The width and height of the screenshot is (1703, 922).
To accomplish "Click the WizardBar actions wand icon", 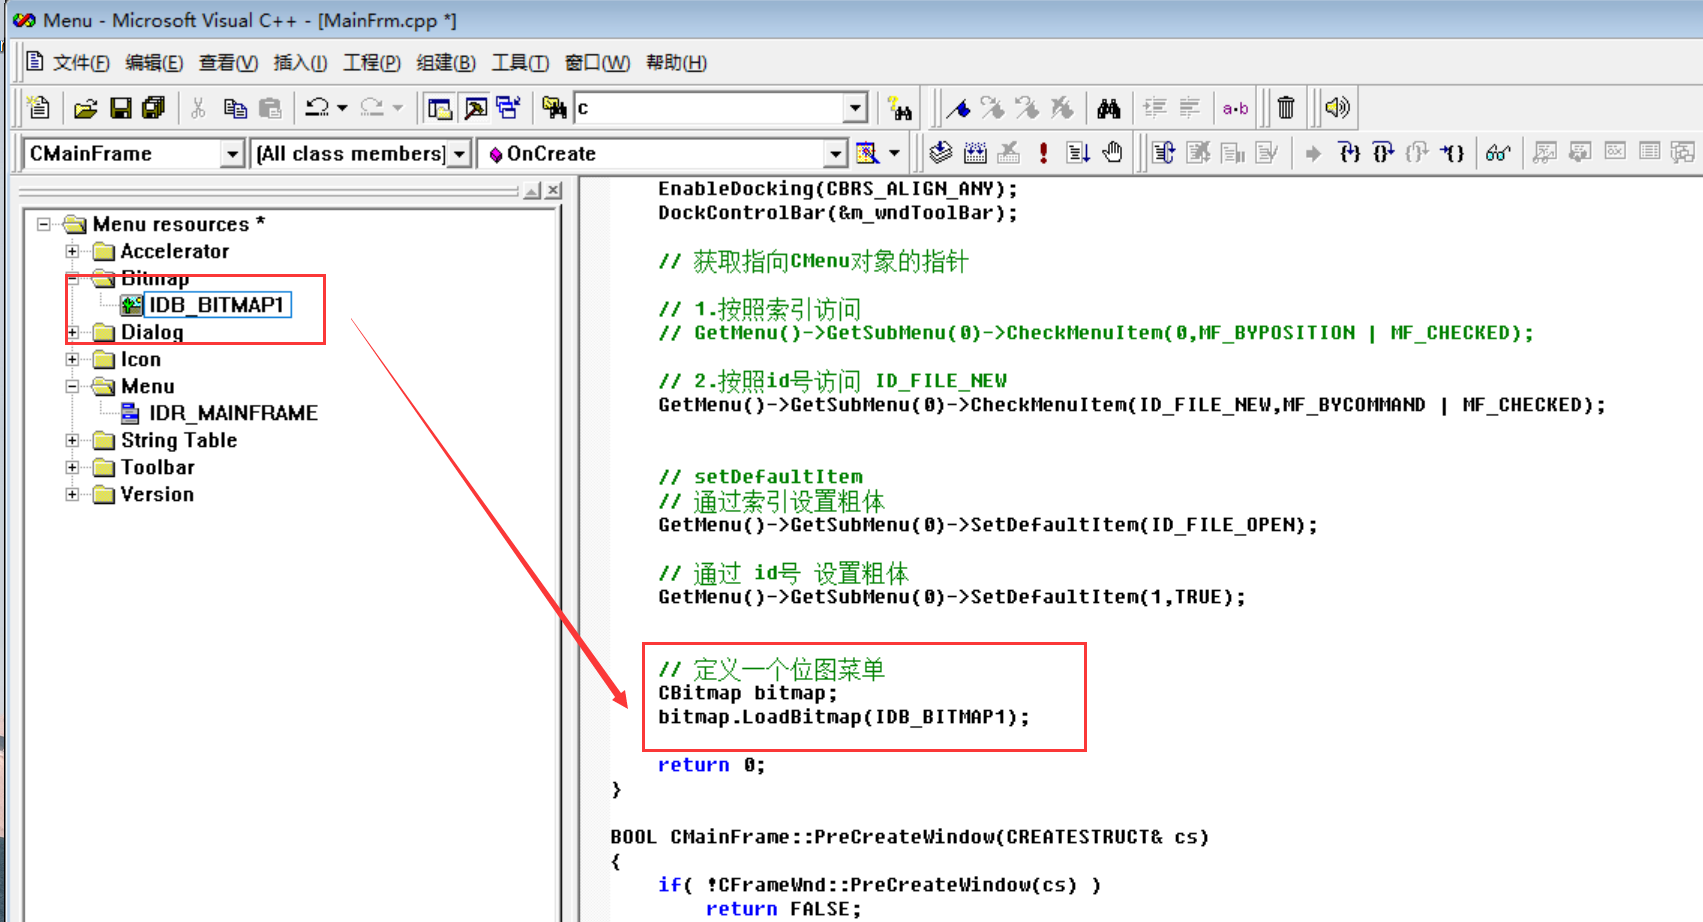I will click(868, 153).
